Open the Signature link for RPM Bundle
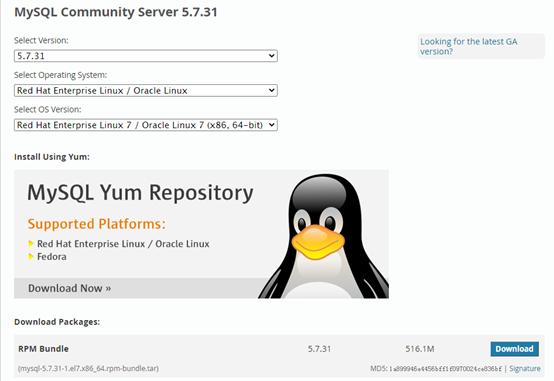Image resolution: width=554 pixels, height=381 pixels. (525, 369)
